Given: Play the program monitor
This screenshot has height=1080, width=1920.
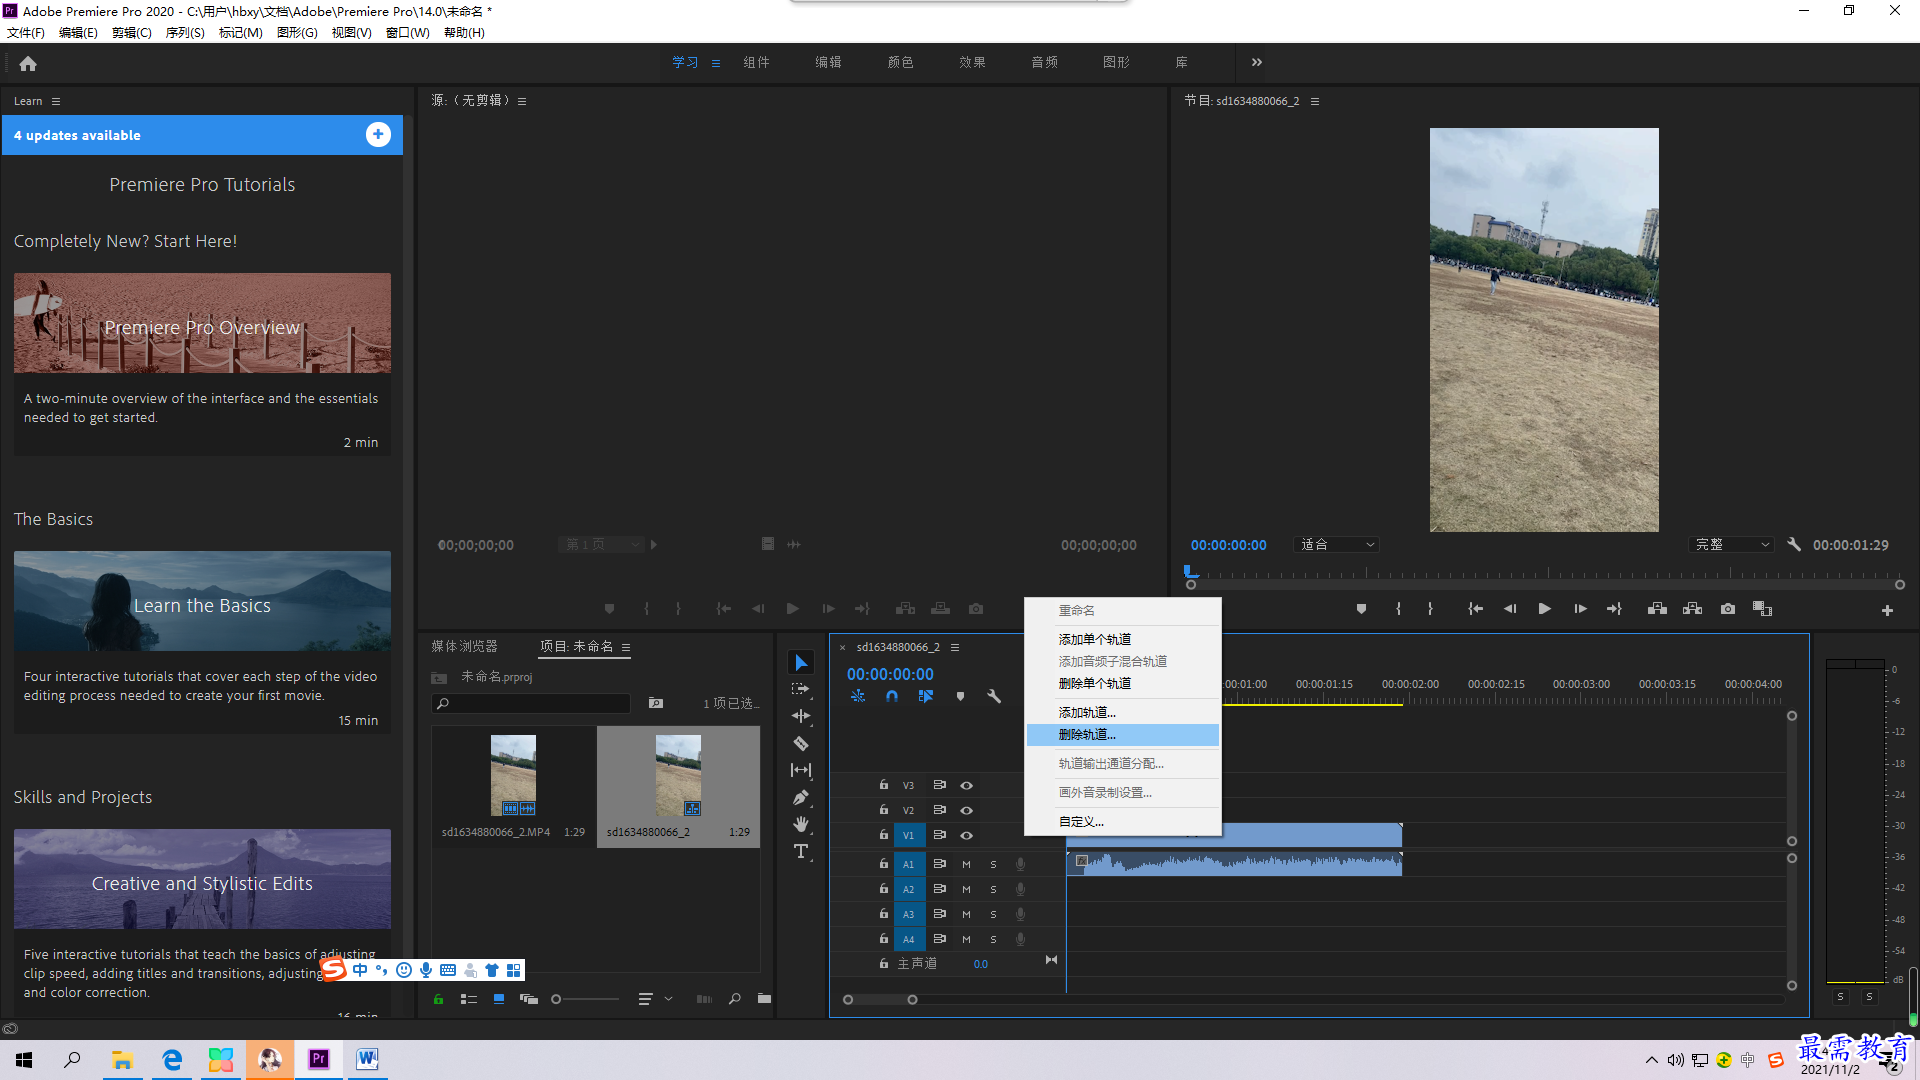Looking at the screenshot, I should (1544, 609).
